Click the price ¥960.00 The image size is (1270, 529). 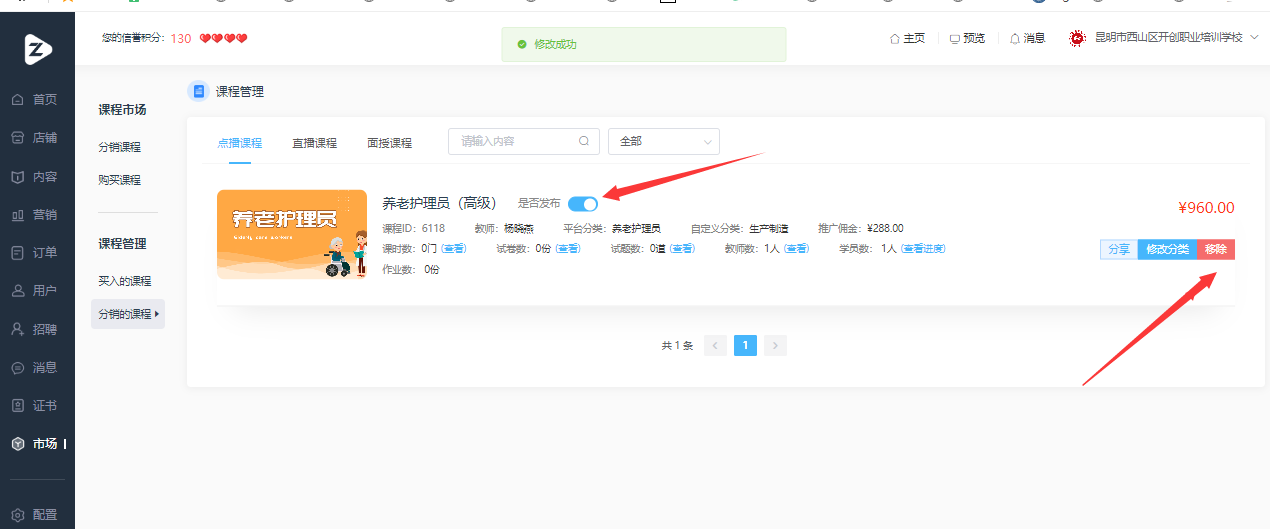(x=1206, y=208)
